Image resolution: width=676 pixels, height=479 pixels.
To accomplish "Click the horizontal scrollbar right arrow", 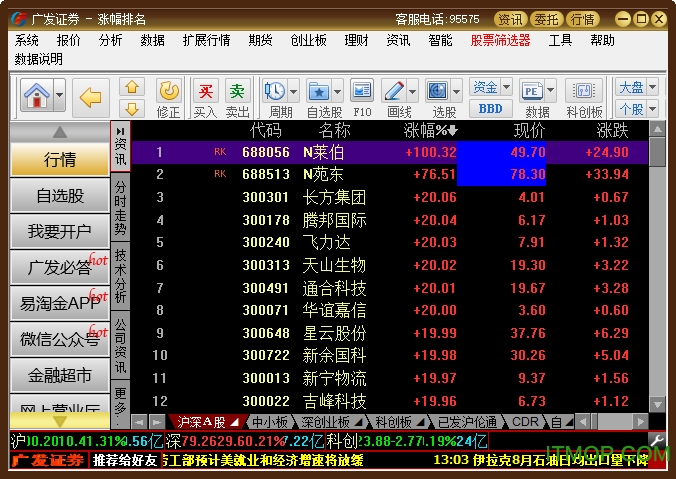I will tap(640, 421).
